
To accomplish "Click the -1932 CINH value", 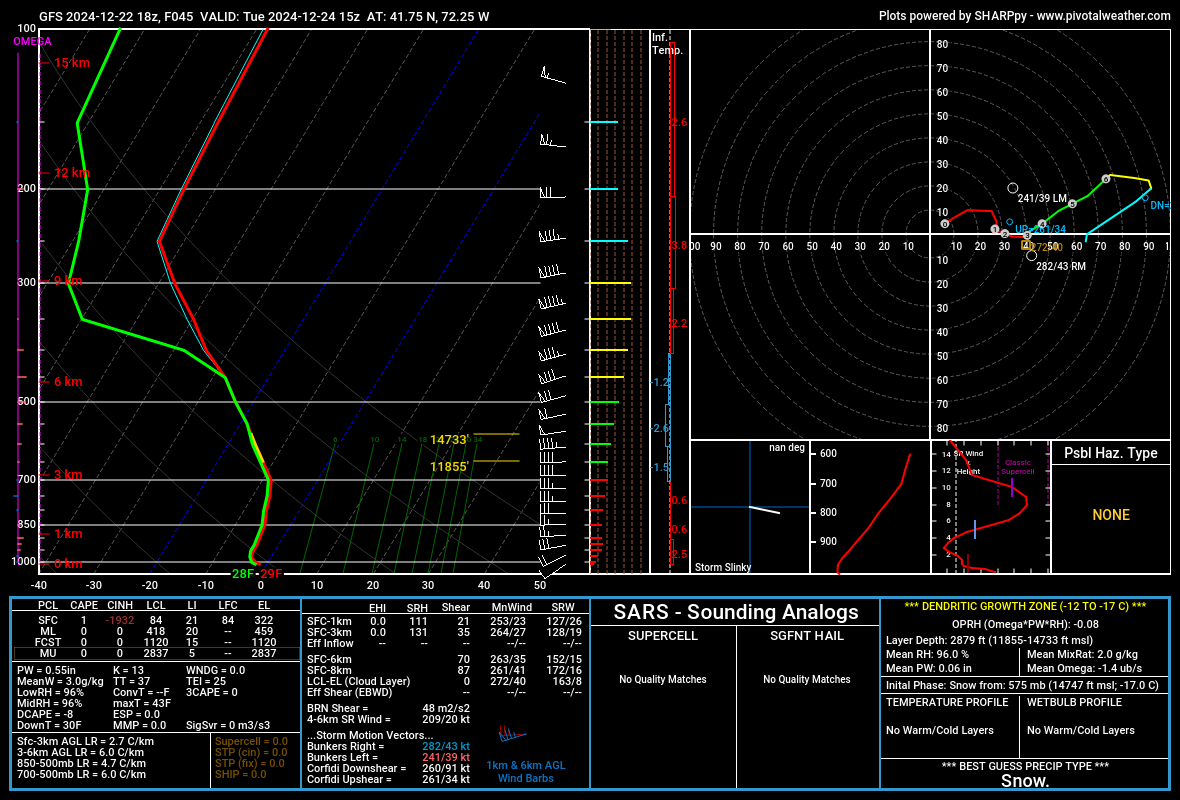I will (x=120, y=620).
